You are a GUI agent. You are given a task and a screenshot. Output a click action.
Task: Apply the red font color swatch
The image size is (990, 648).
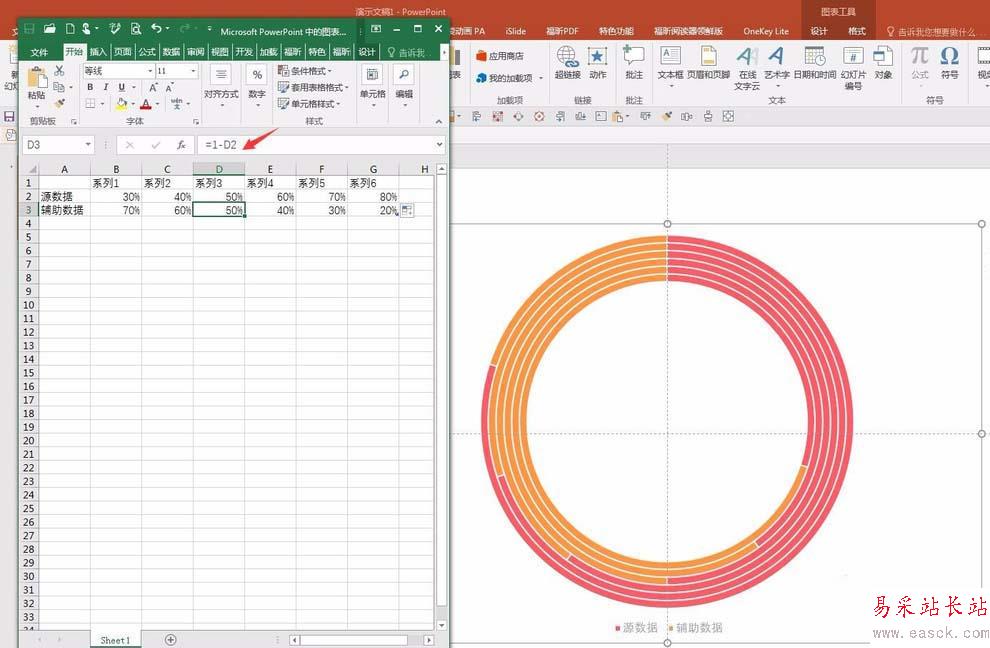coord(146,104)
